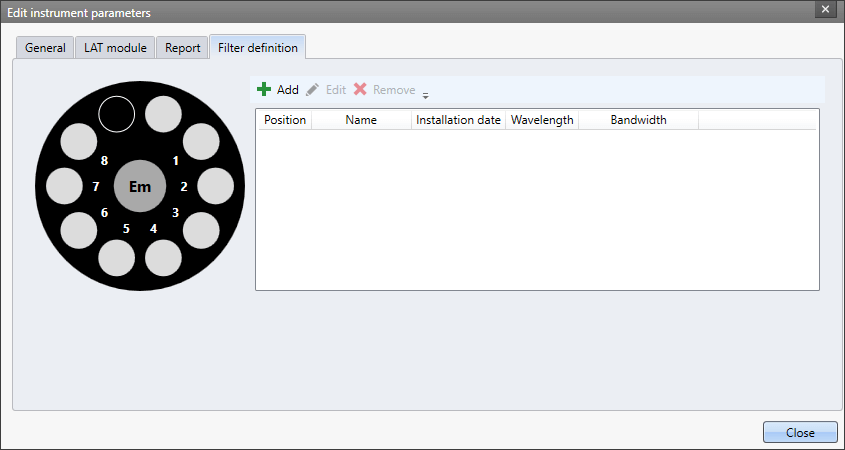Click the red Remove X icon
This screenshot has height=450, width=845.
(x=360, y=90)
